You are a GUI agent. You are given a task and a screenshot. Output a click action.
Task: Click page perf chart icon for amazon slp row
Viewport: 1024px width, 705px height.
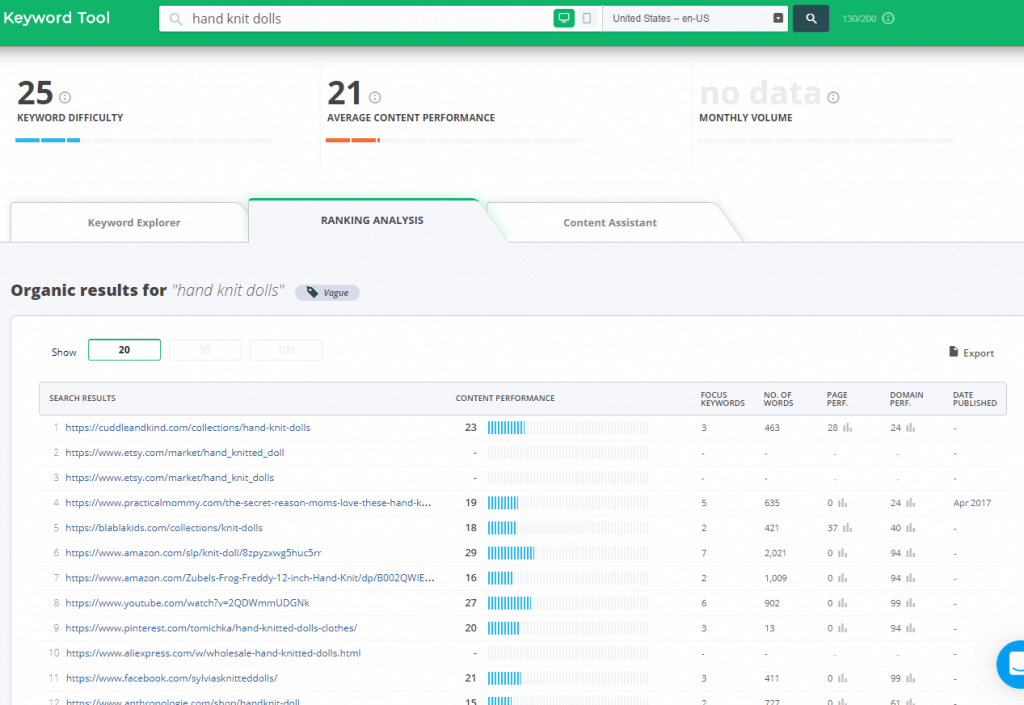pyautogui.click(x=842, y=553)
